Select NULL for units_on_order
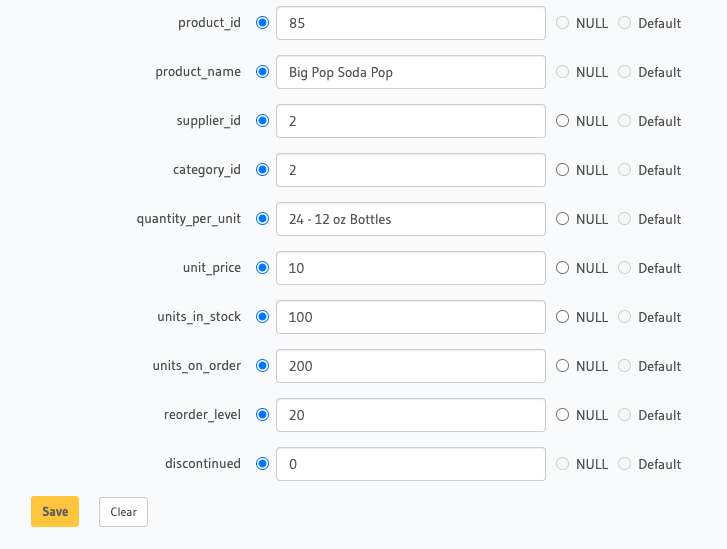Viewport: 727px width, 549px height. 562,366
